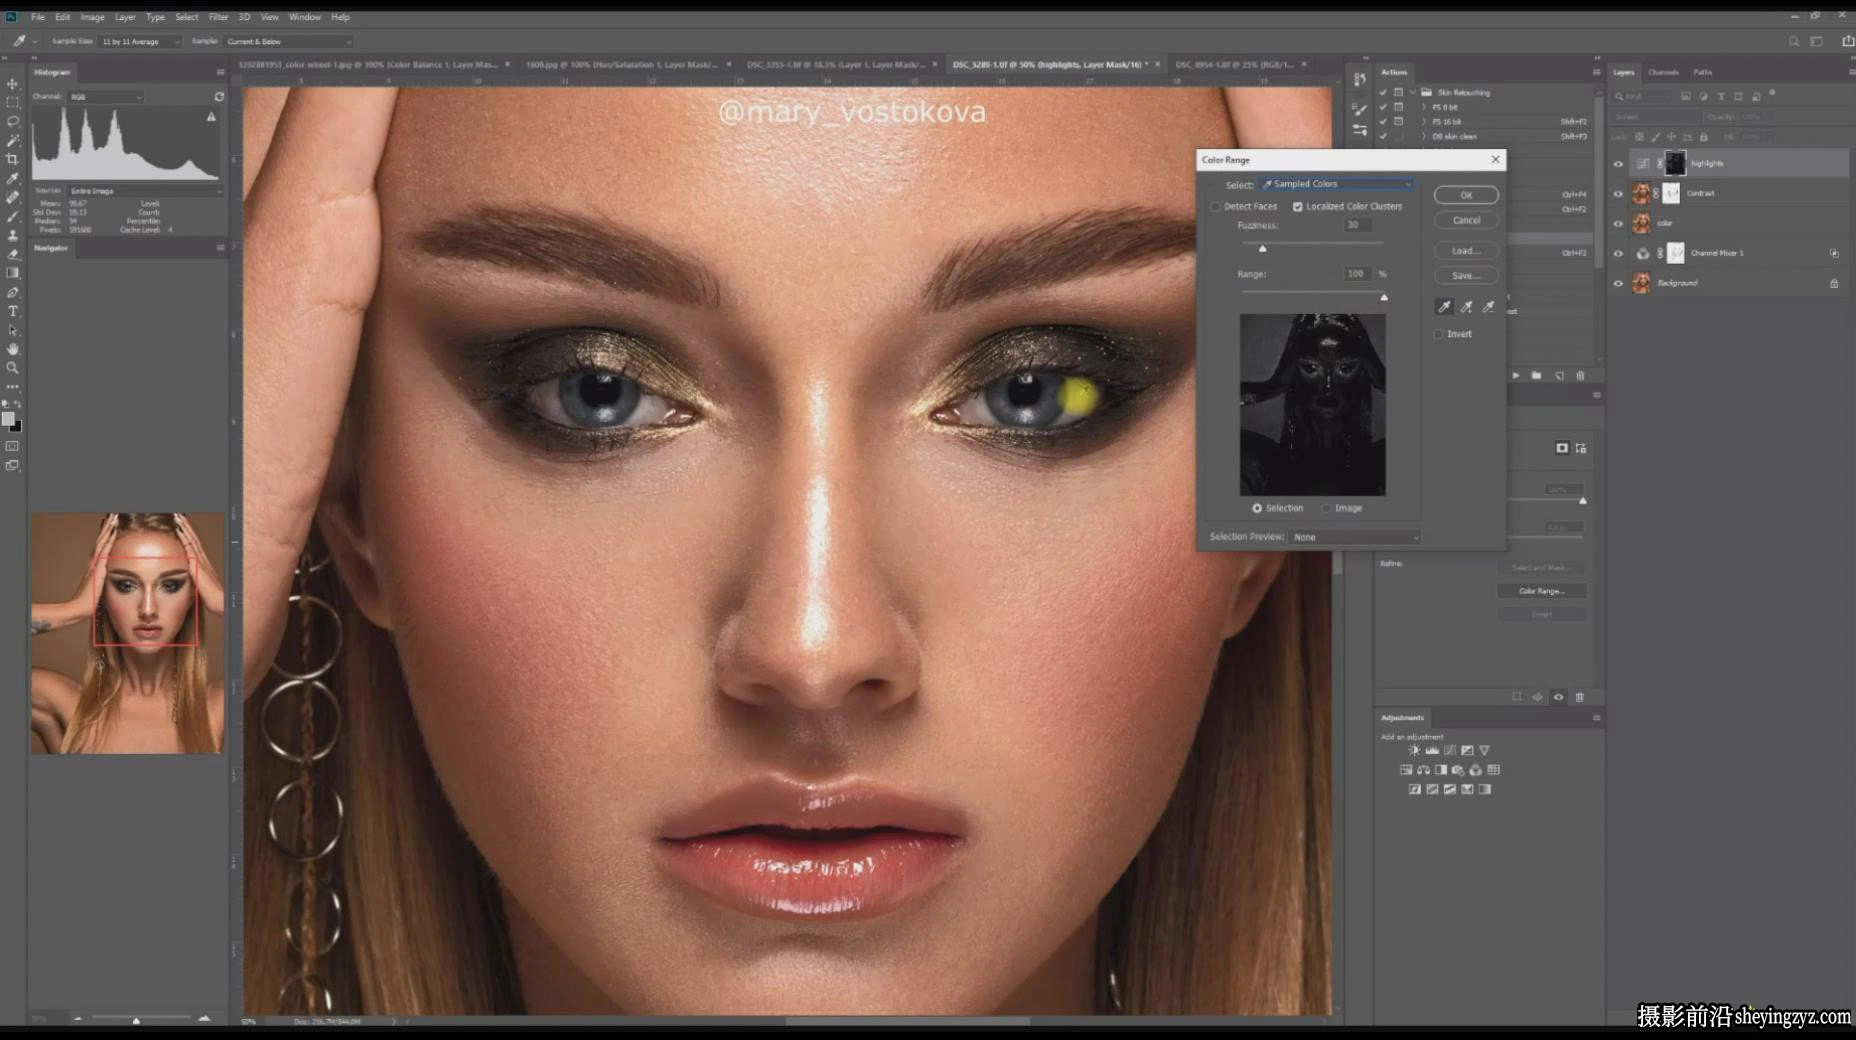Pick the standard eyedropper in Color Range
Screen dimensions: 1856x1040
tap(1444, 307)
